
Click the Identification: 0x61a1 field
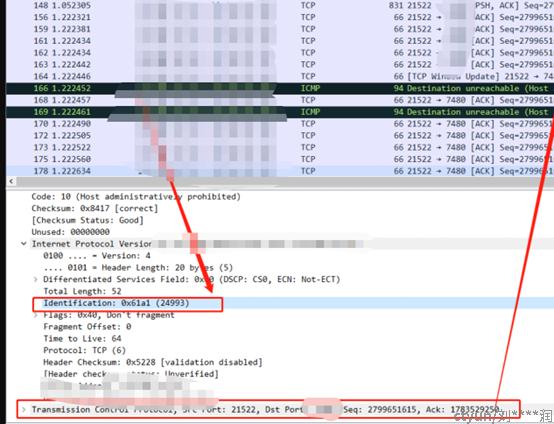click(x=116, y=303)
